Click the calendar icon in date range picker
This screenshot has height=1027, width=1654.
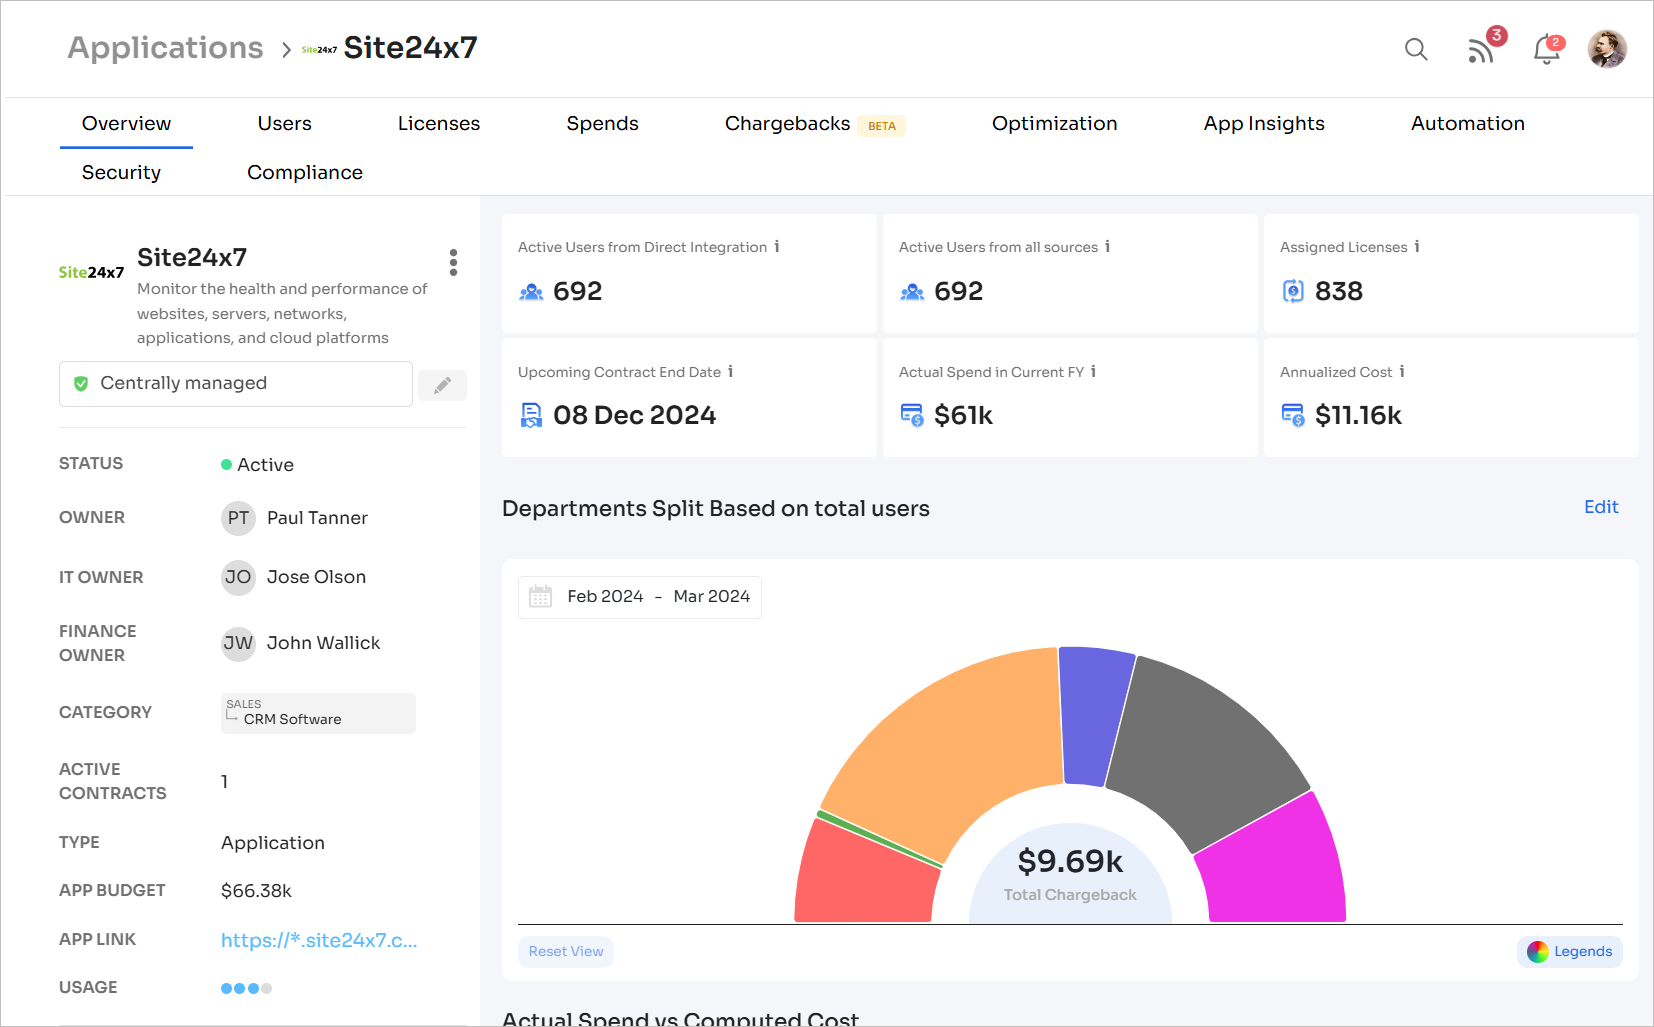coord(540,597)
